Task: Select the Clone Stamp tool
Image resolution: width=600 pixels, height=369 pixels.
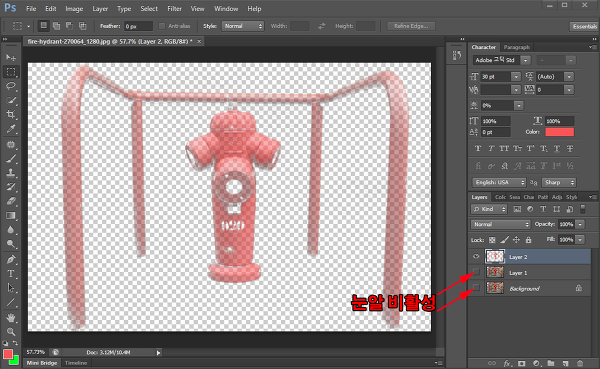Action: [10, 173]
